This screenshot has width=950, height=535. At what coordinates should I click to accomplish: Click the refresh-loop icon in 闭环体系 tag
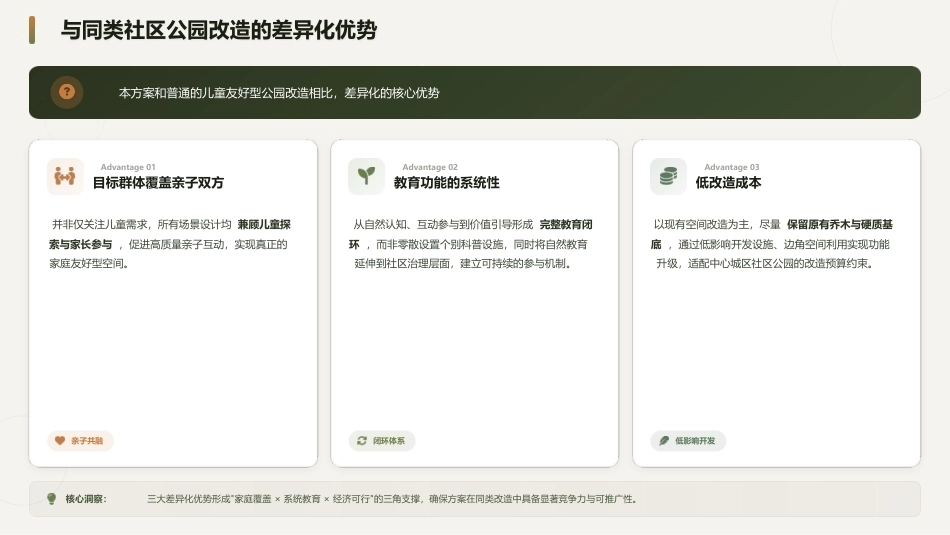(362, 440)
